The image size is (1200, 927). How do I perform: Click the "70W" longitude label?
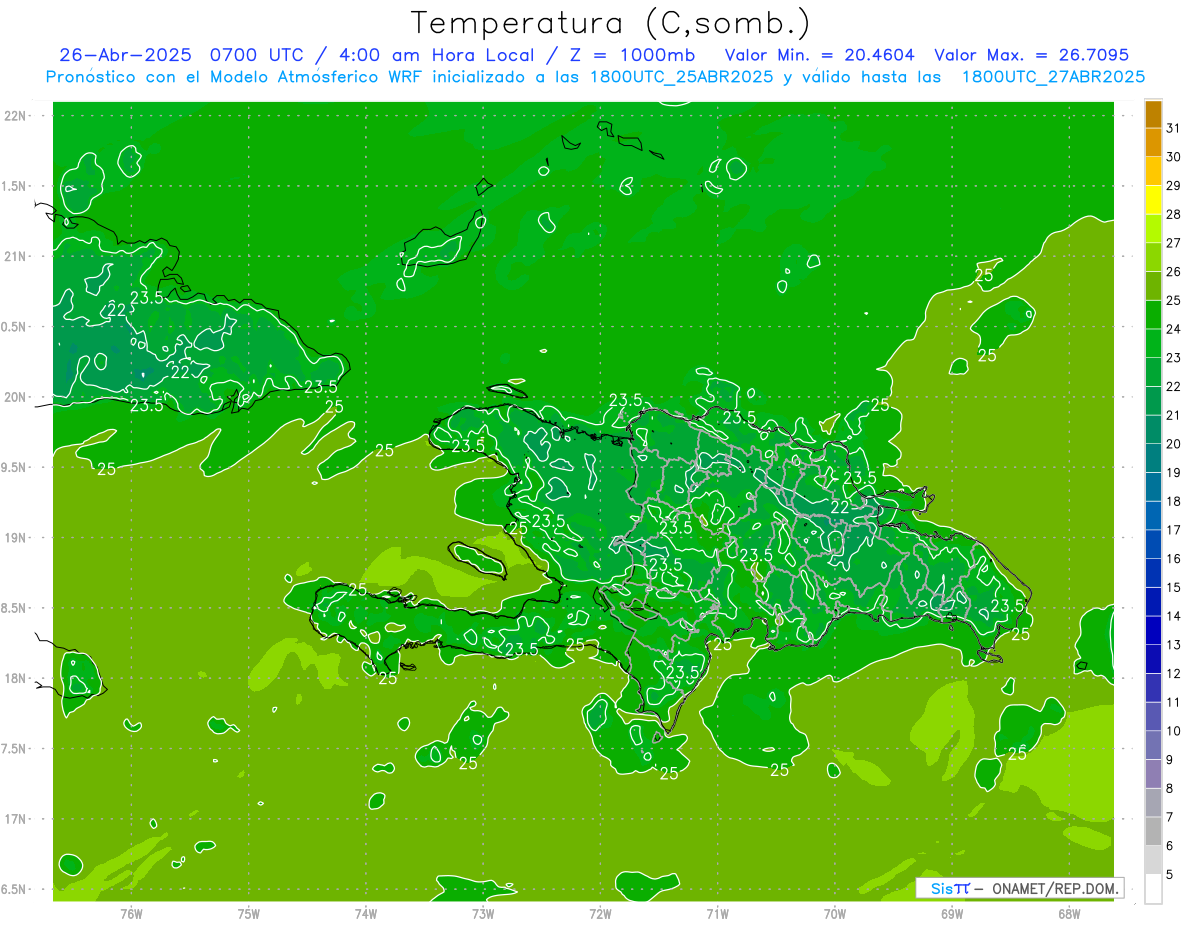(835, 913)
